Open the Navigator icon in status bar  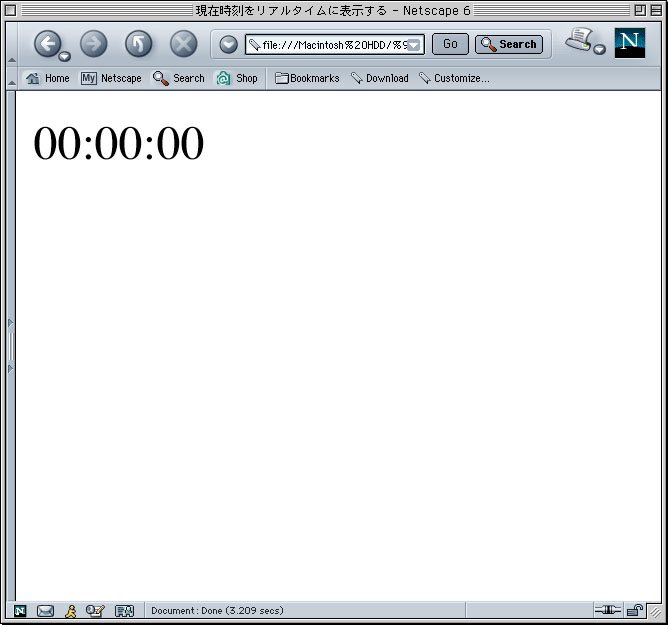[20, 611]
